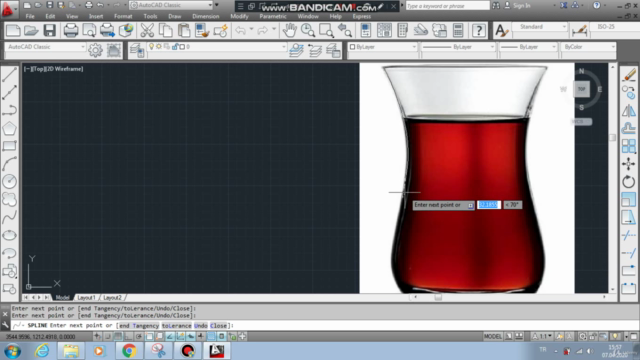The height and width of the screenshot is (360, 640).
Task: Click the Mirror tool
Action: click(x=629, y=110)
